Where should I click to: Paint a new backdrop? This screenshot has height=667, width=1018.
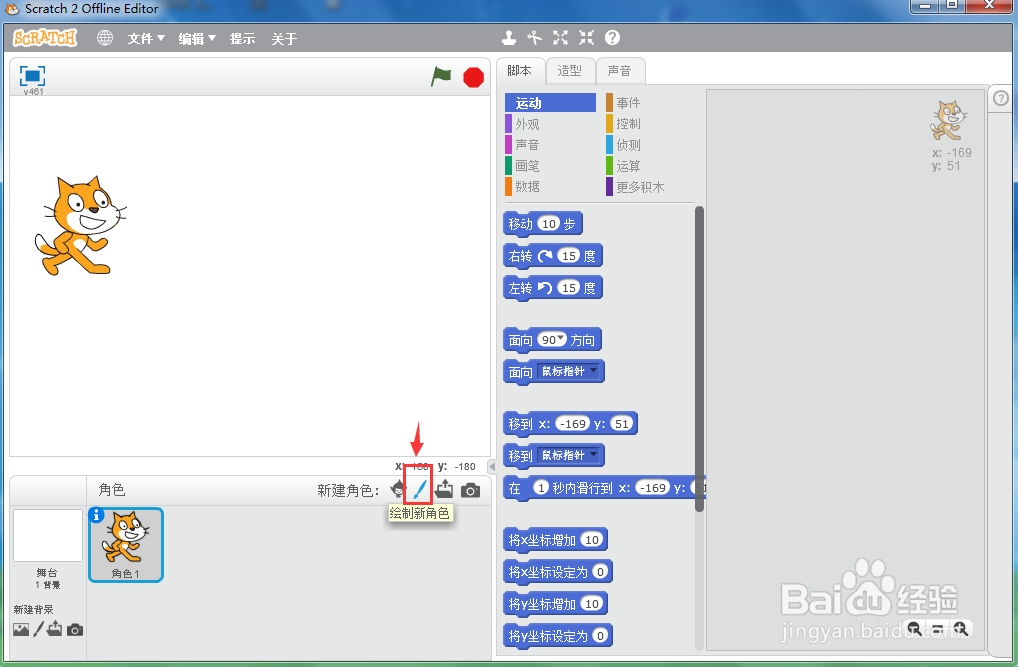[38, 629]
